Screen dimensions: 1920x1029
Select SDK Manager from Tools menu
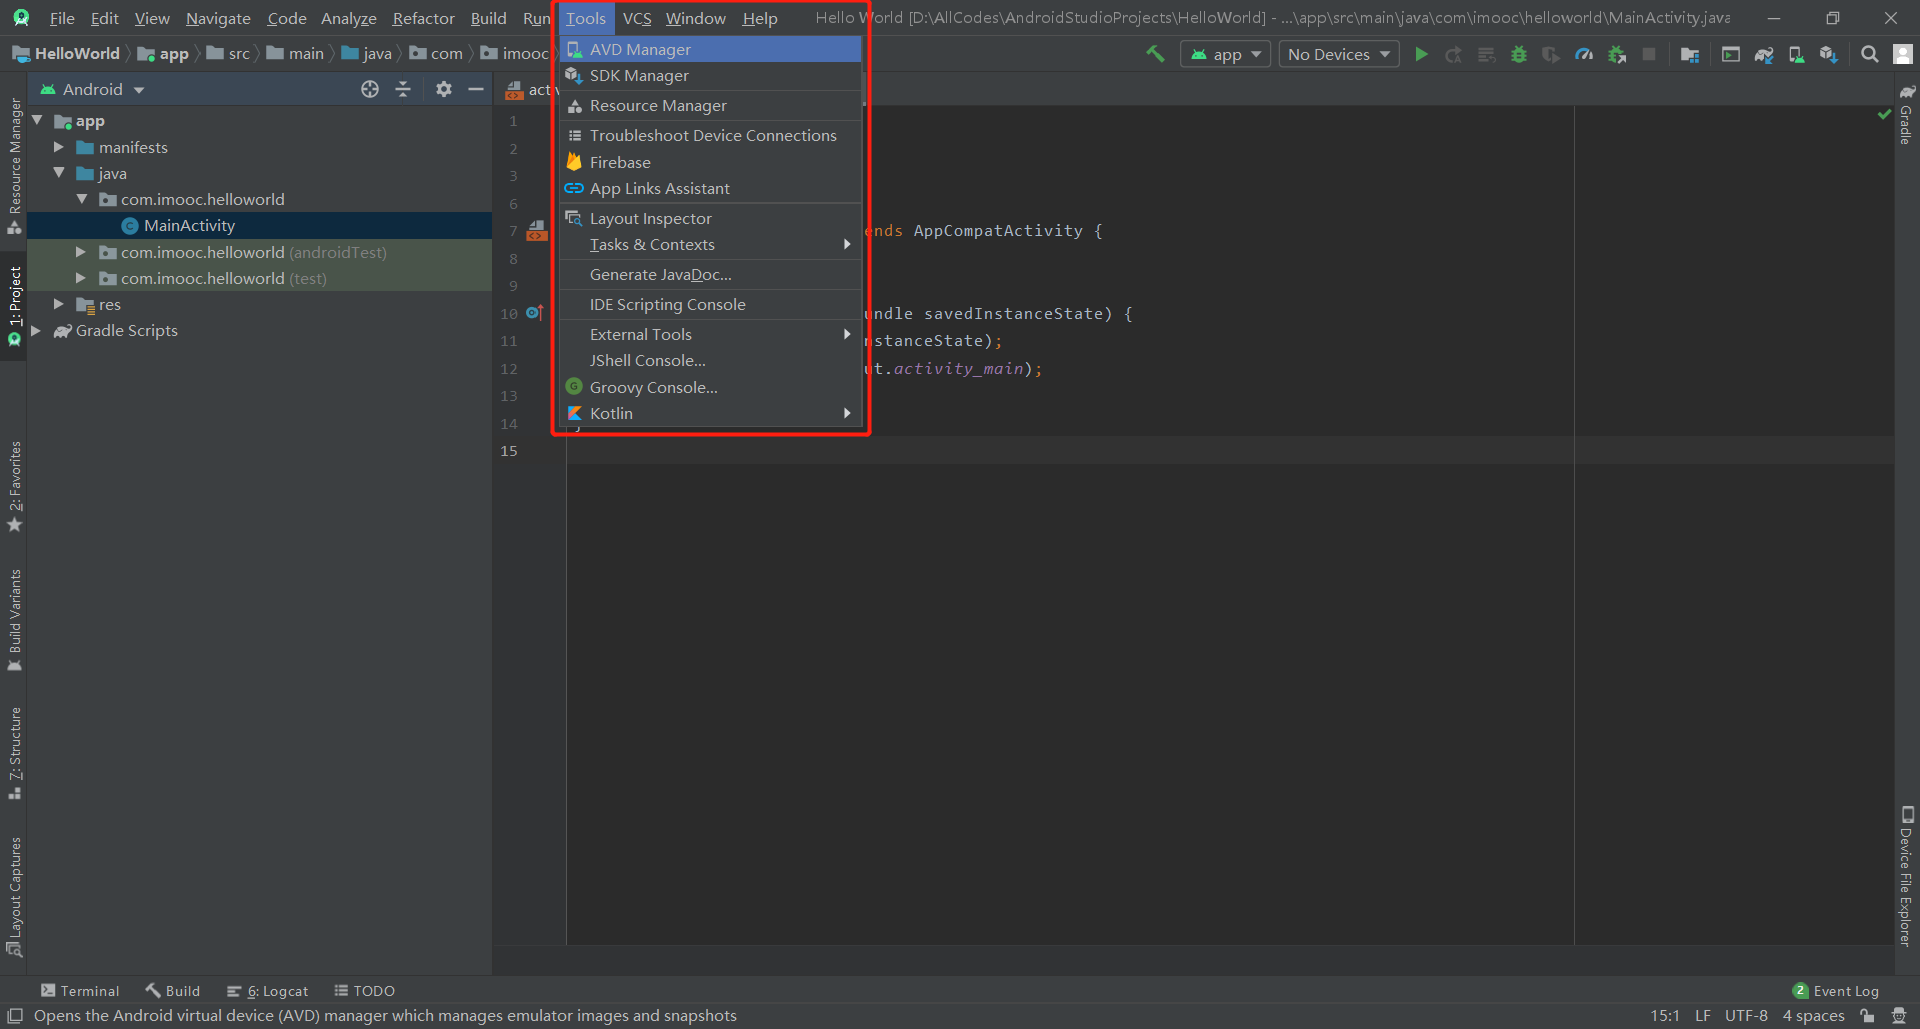[710, 75]
